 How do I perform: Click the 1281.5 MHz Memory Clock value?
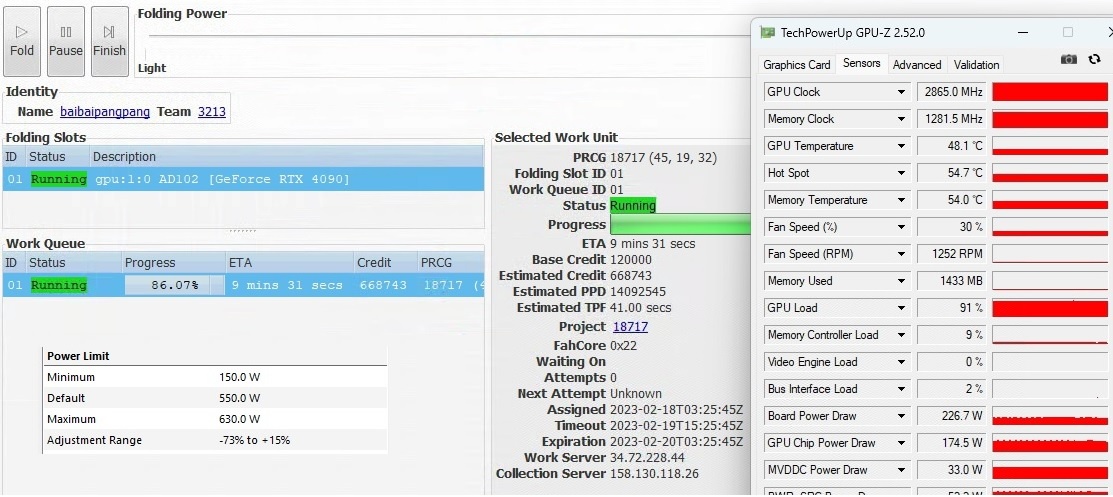pos(951,119)
